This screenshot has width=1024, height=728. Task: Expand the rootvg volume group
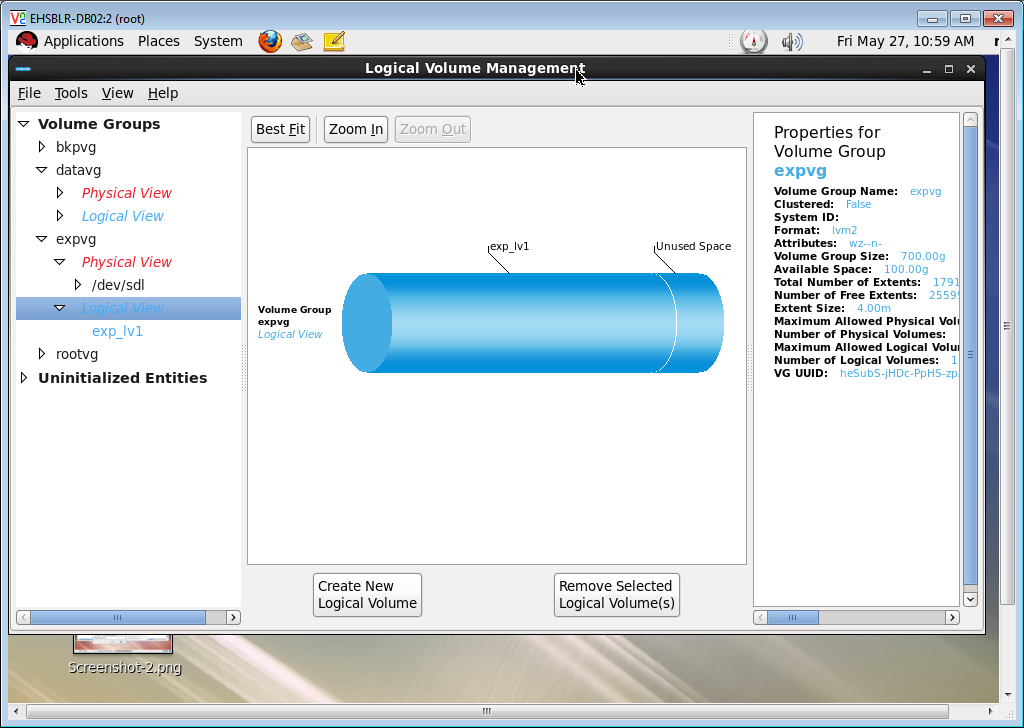point(42,354)
